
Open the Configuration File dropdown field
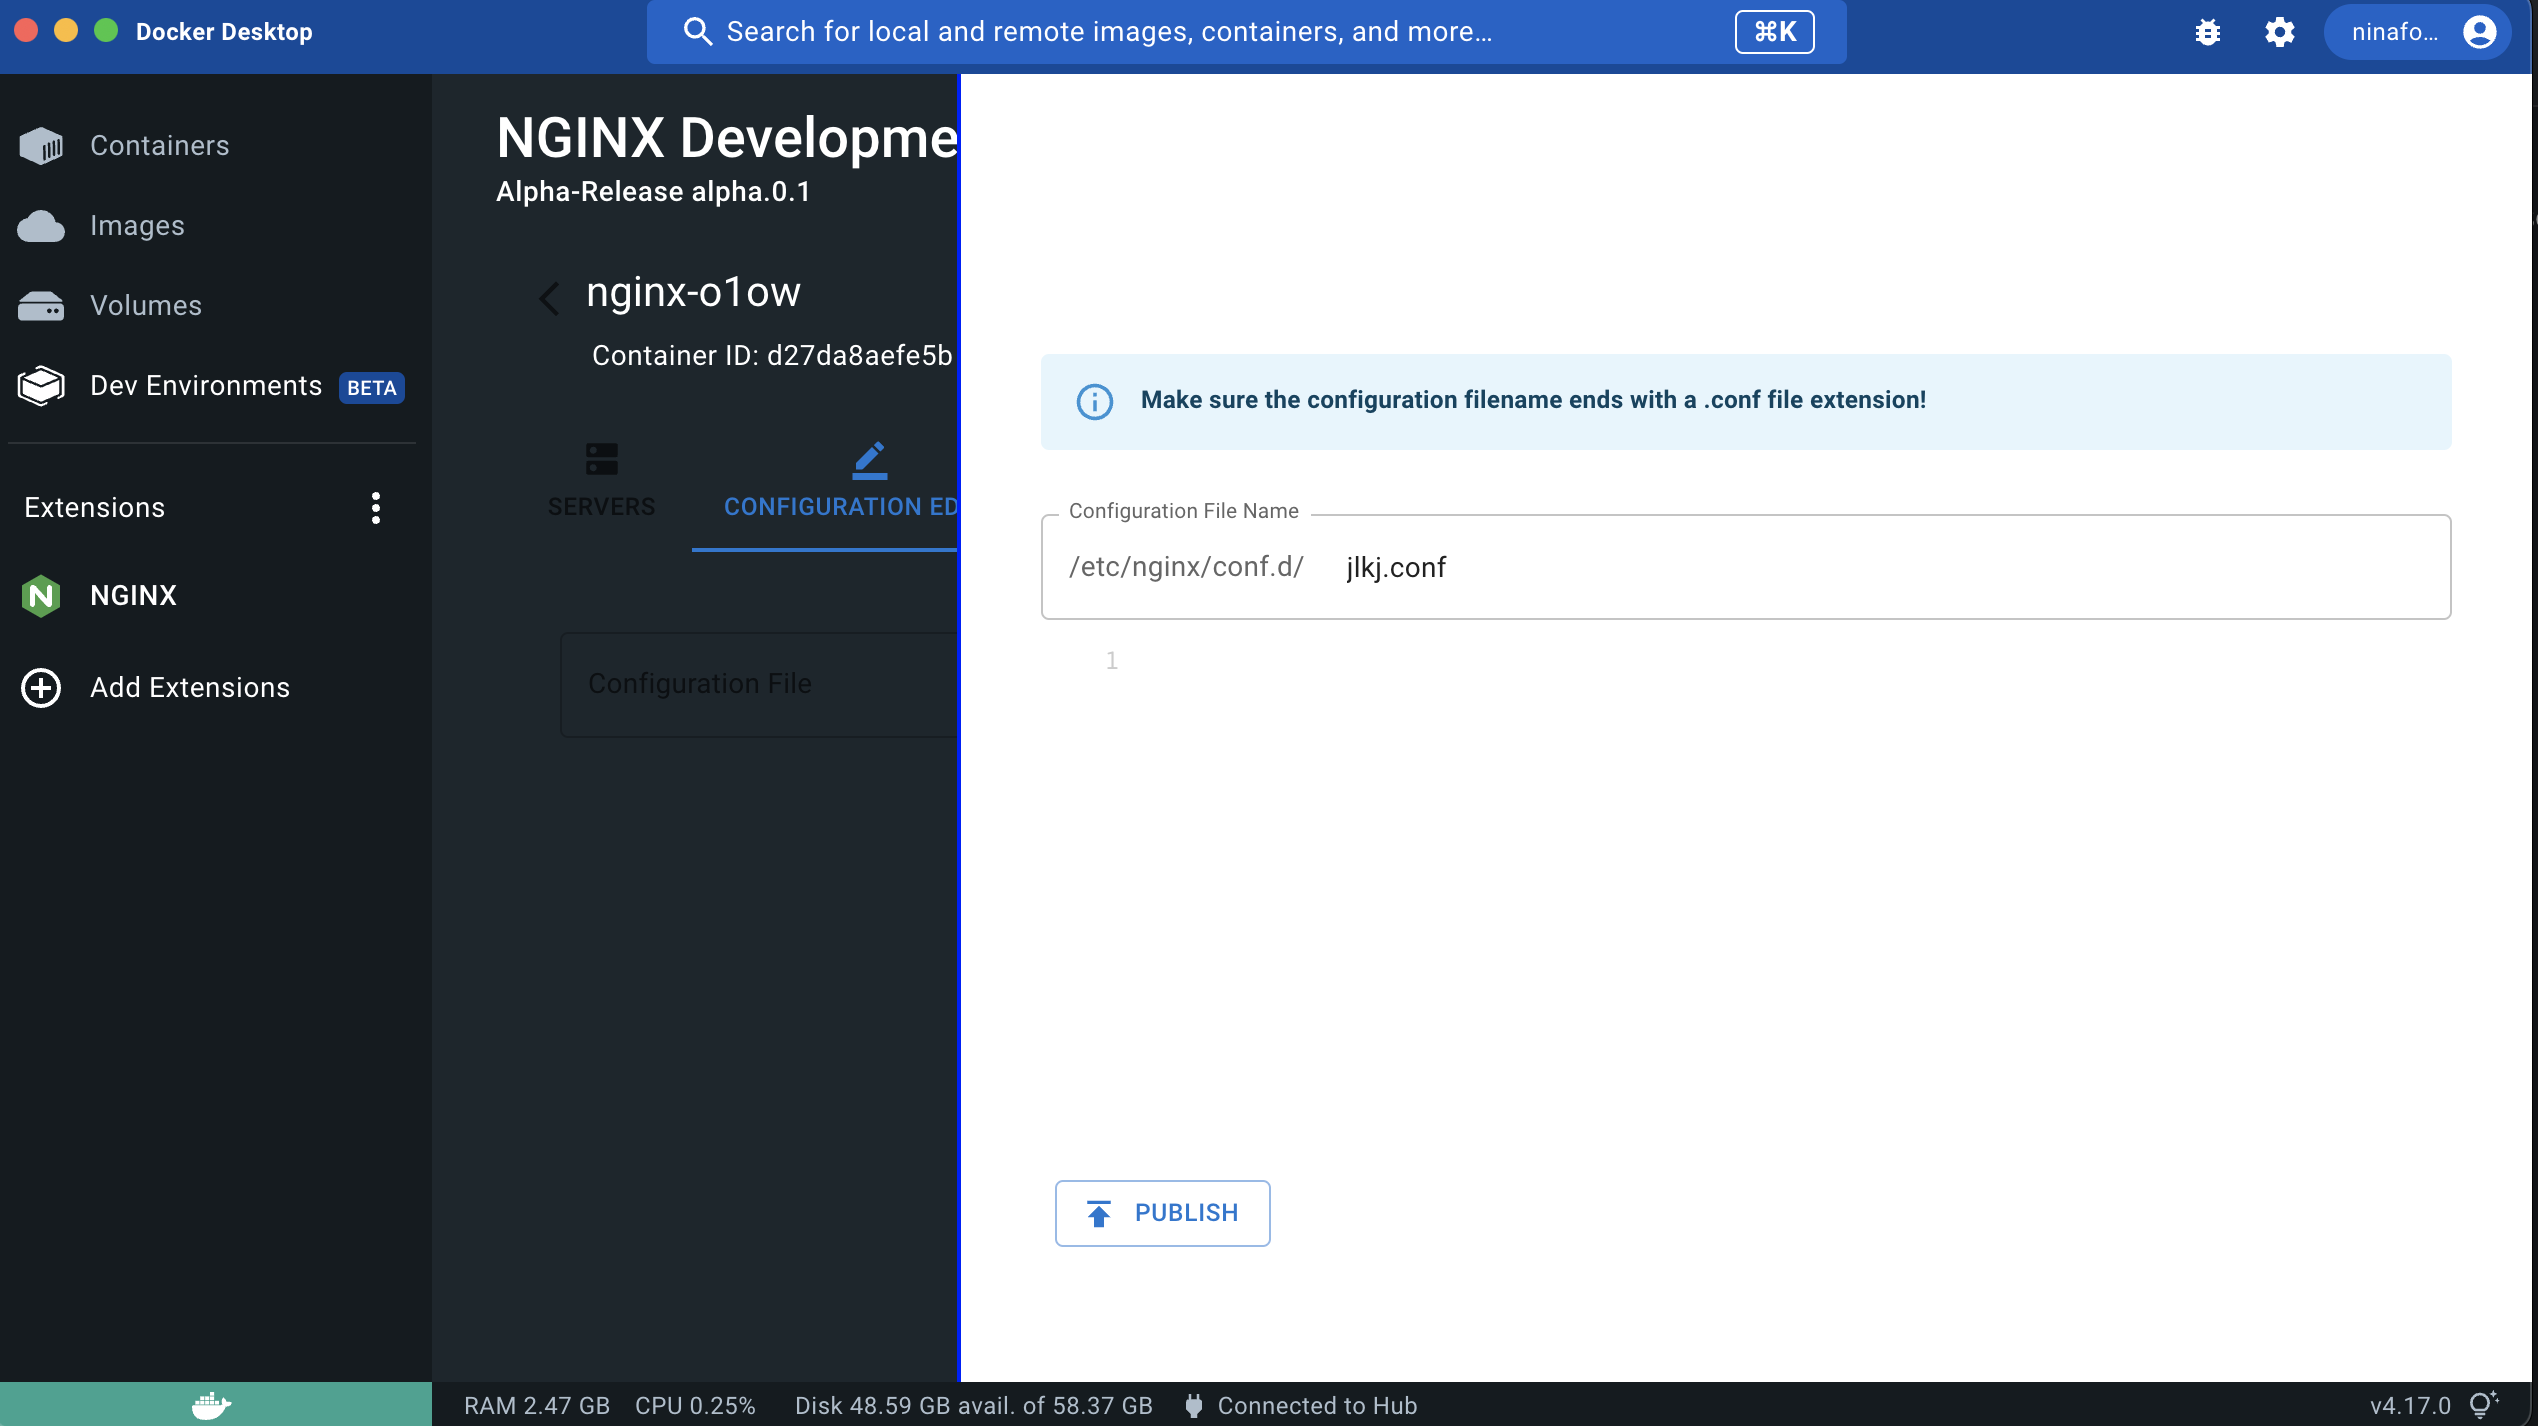point(760,685)
